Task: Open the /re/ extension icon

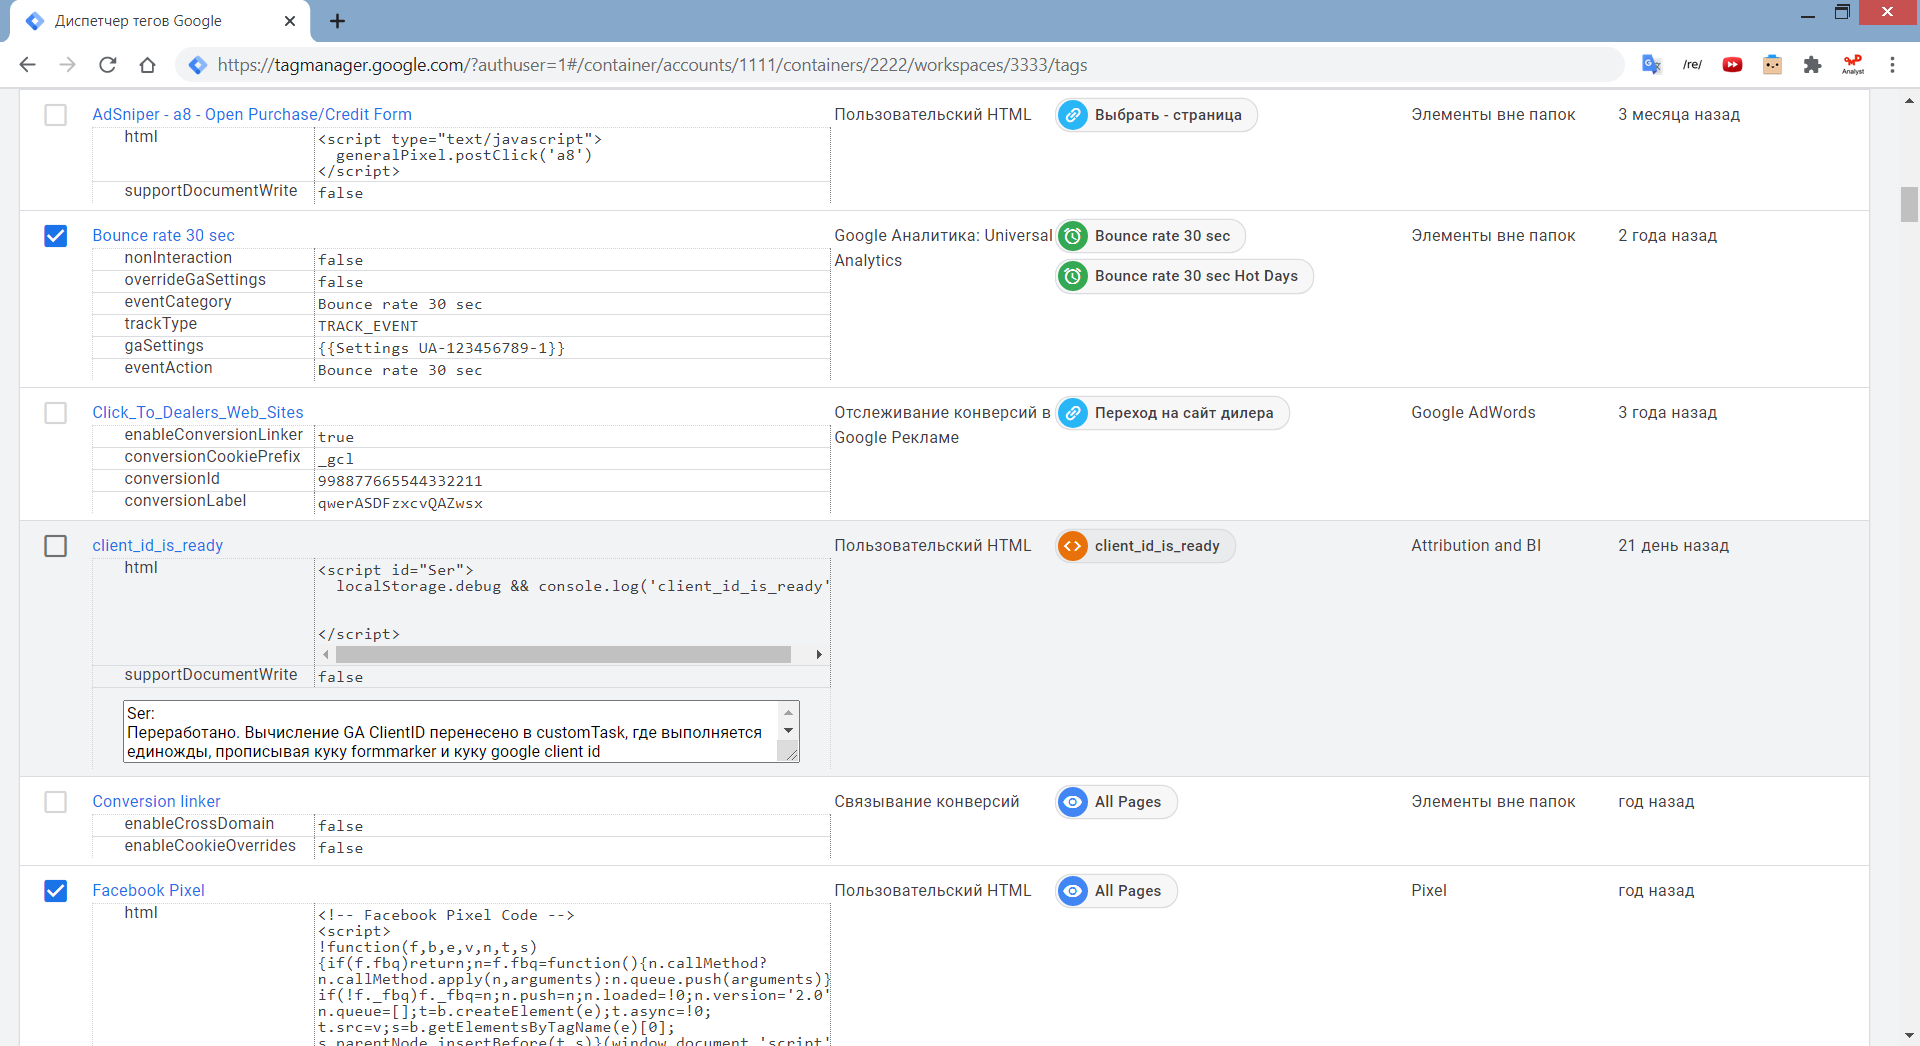Action: tap(1692, 65)
